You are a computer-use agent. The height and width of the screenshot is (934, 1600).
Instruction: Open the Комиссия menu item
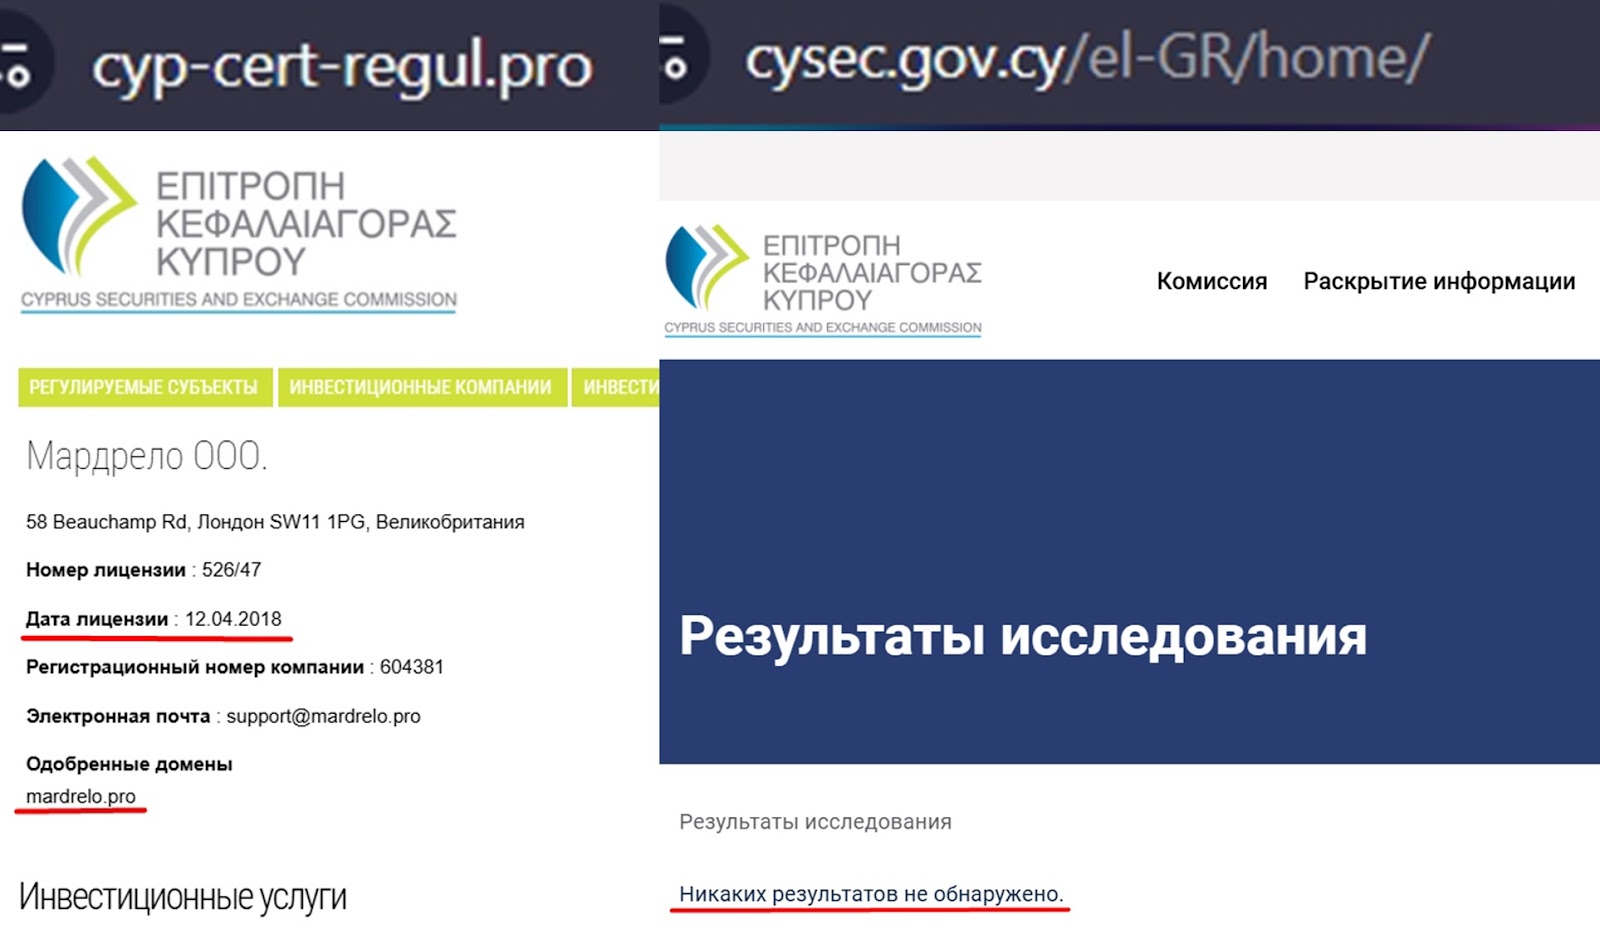[1212, 282]
